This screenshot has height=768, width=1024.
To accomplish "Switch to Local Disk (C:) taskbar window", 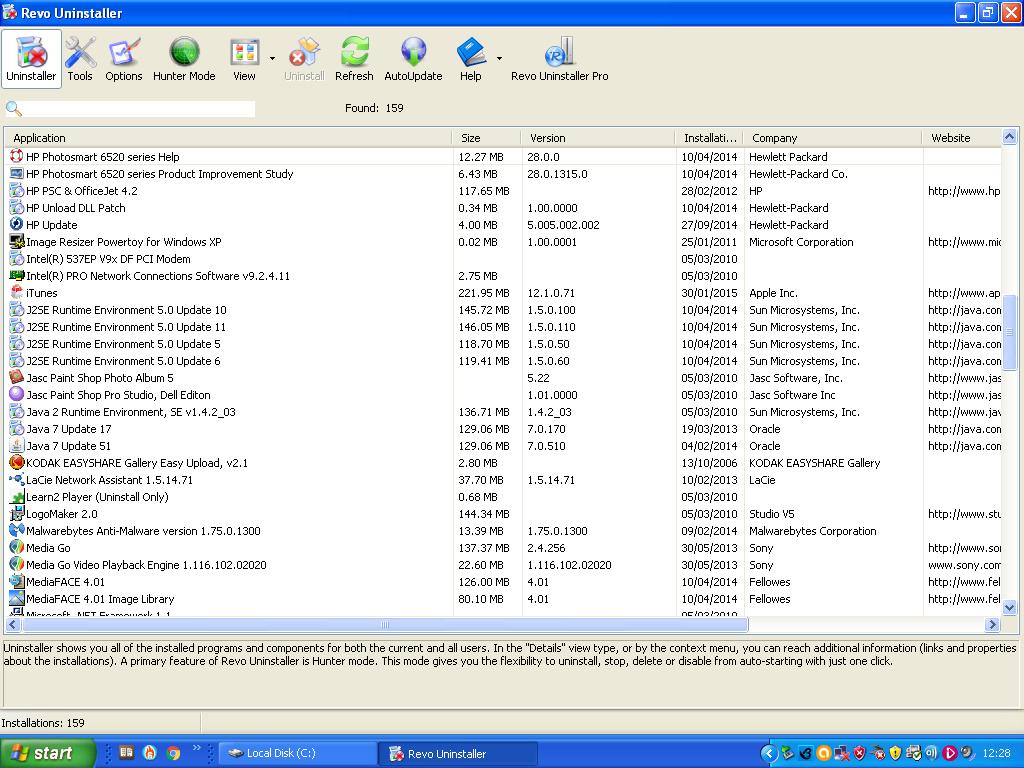I will 297,753.
